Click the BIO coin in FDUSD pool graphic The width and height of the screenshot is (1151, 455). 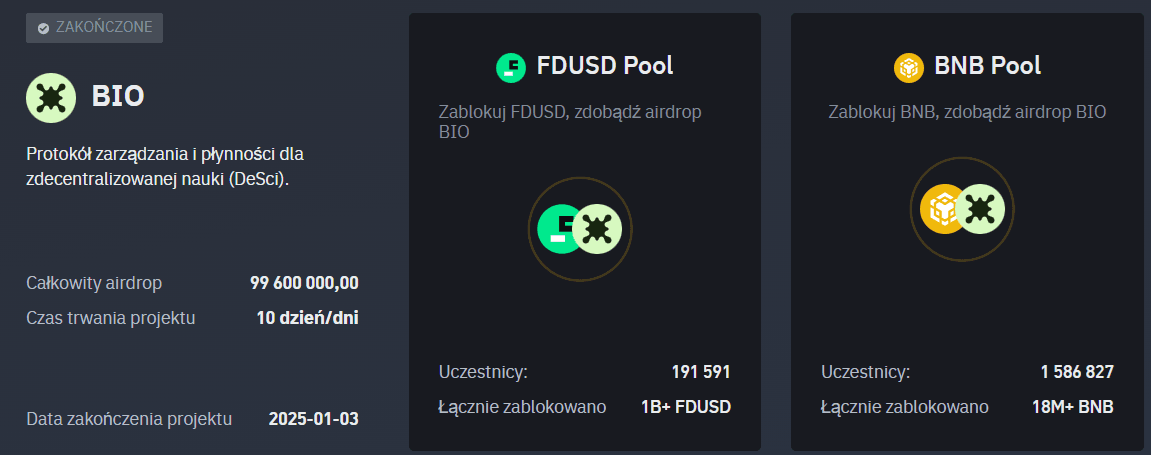(x=598, y=229)
